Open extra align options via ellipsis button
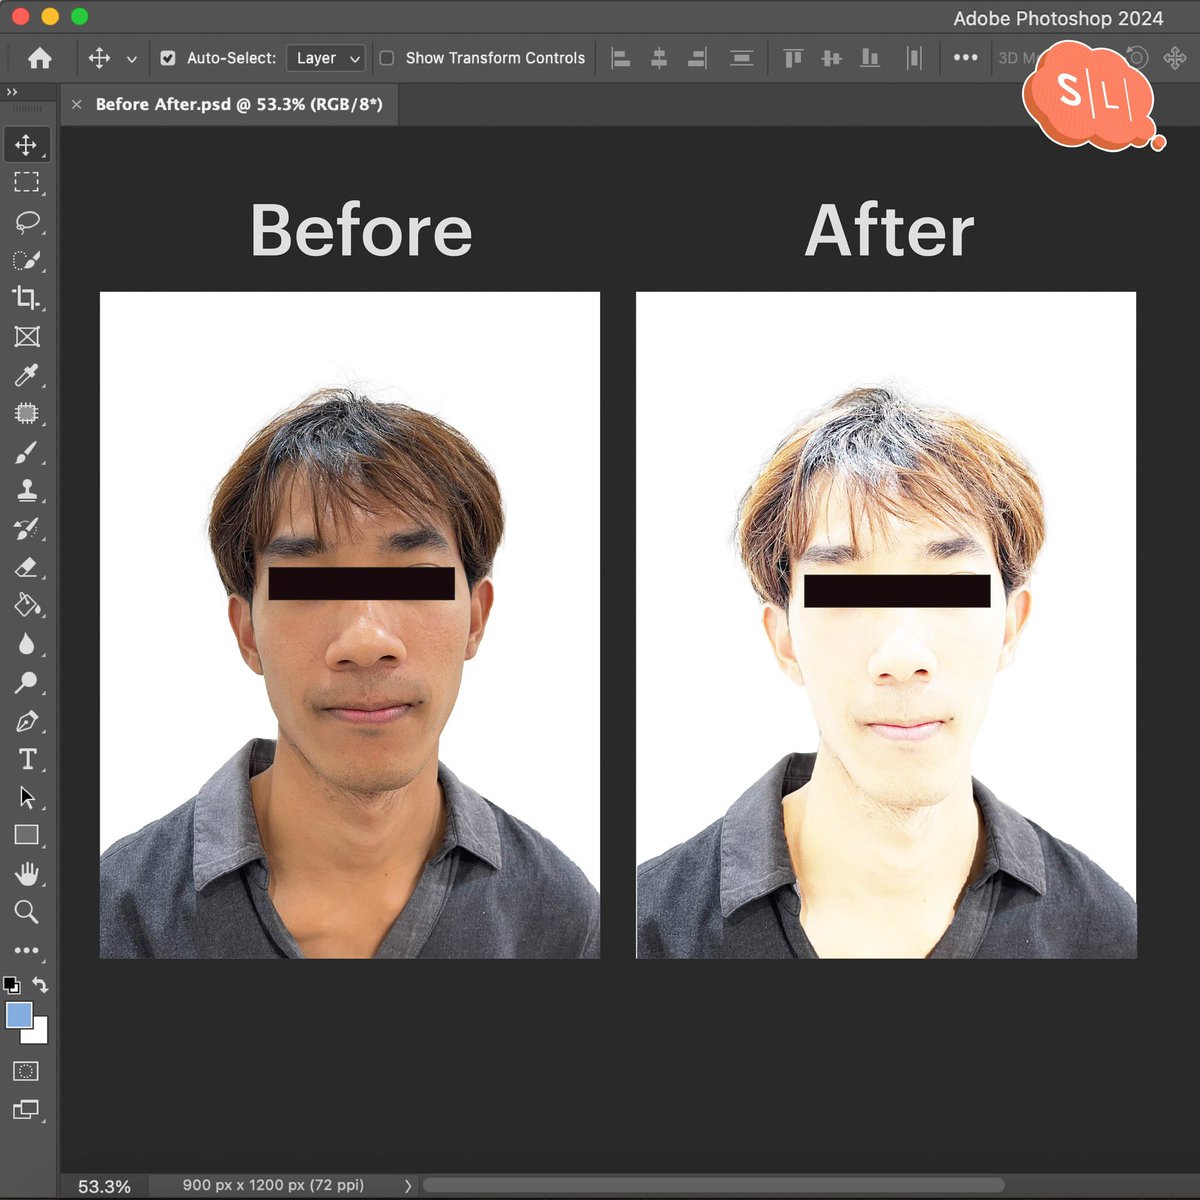 [965, 58]
